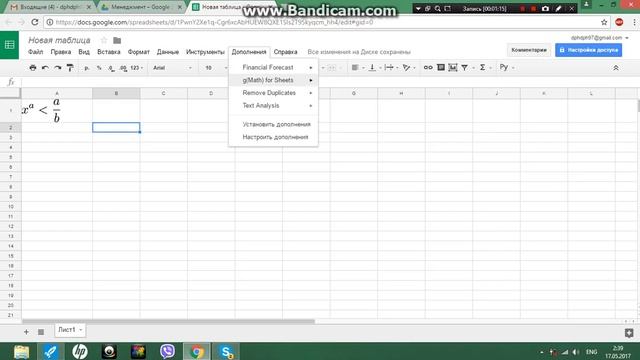Open the font size 10 dropdown

click(215, 68)
